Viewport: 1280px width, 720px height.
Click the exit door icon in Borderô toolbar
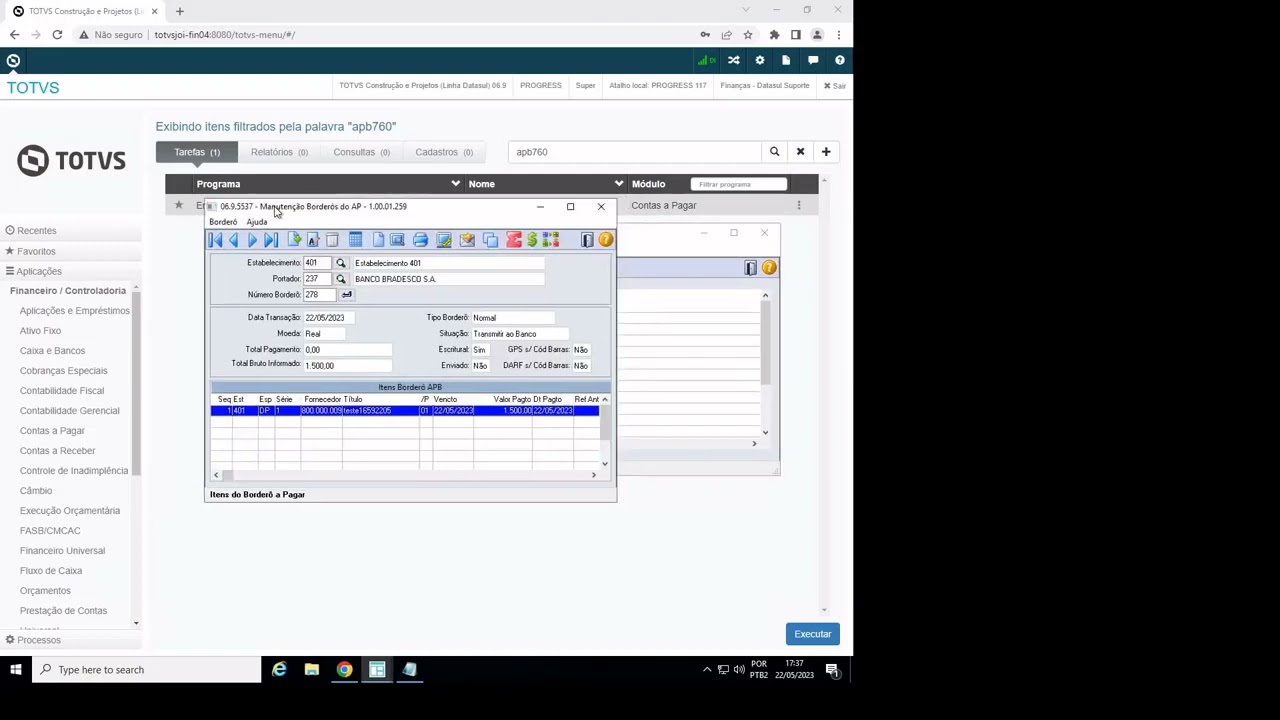tap(587, 240)
